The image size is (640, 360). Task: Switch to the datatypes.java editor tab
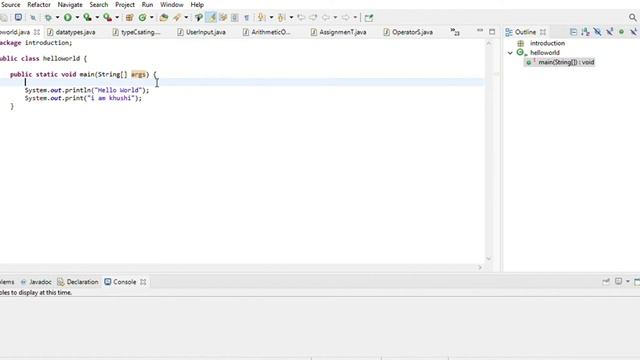pos(71,32)
